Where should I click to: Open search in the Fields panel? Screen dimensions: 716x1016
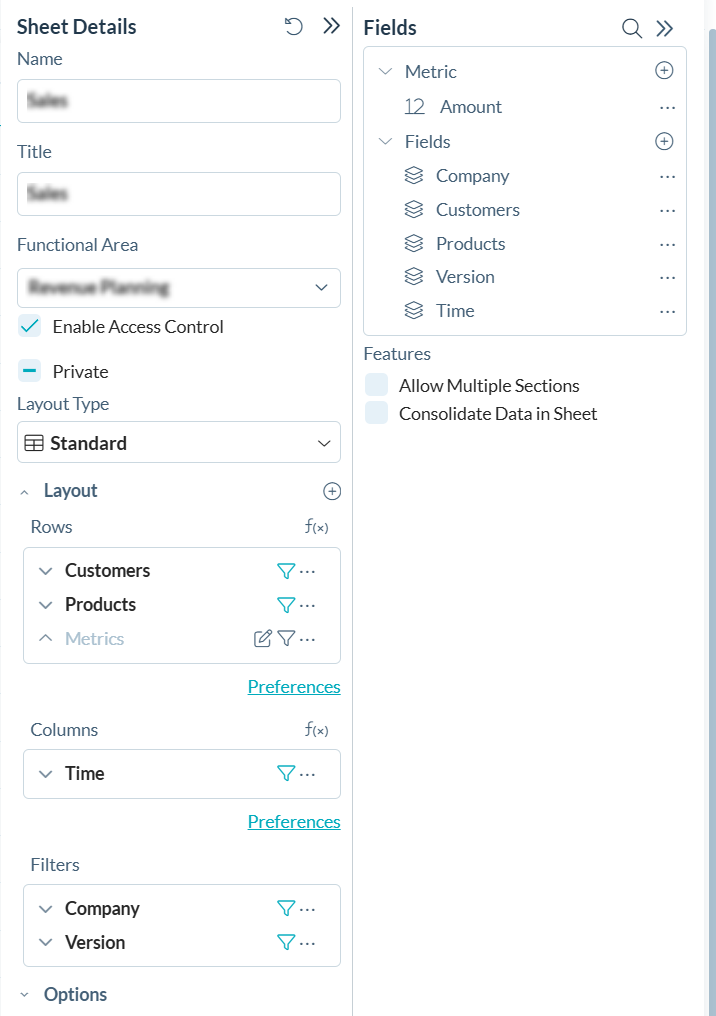pyautogui.click(x=632, y=29)
